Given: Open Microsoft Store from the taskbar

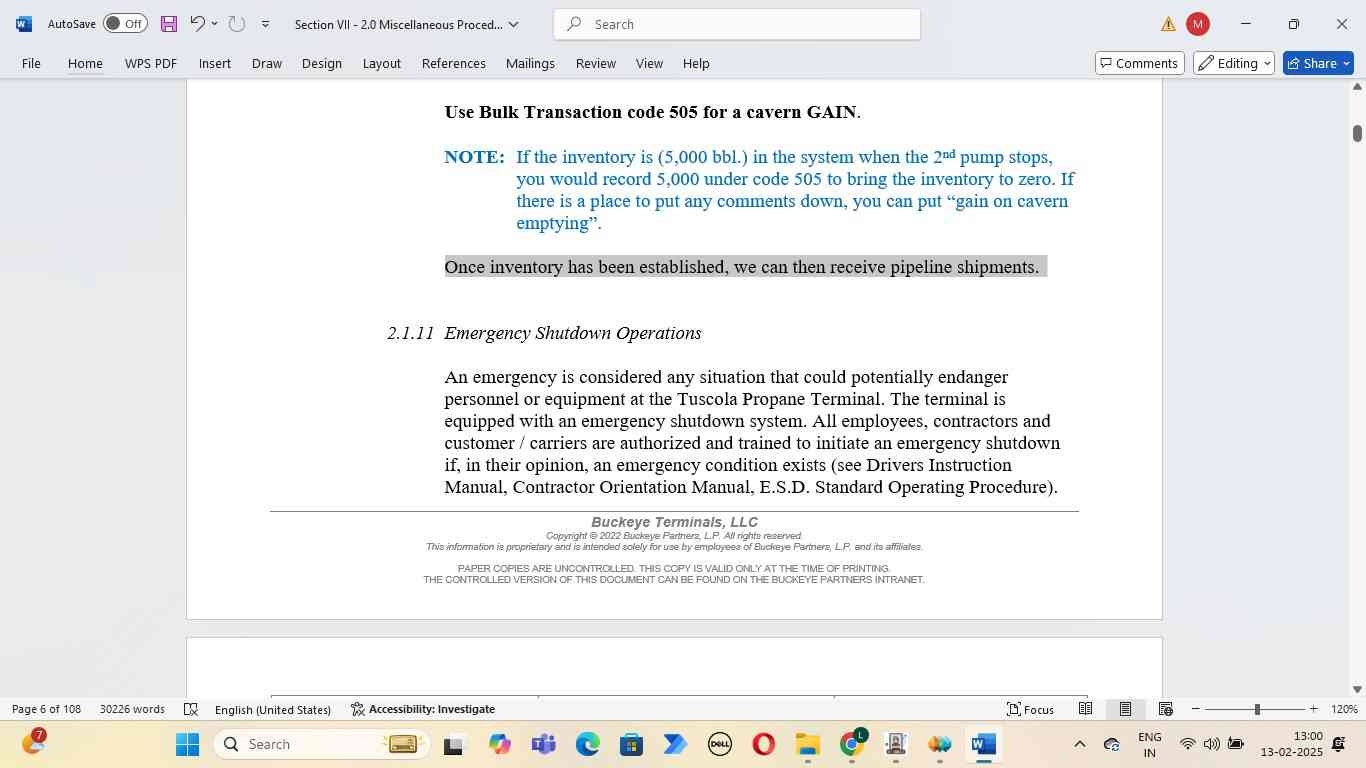Looking at the screenshot, I should (631, 744).
